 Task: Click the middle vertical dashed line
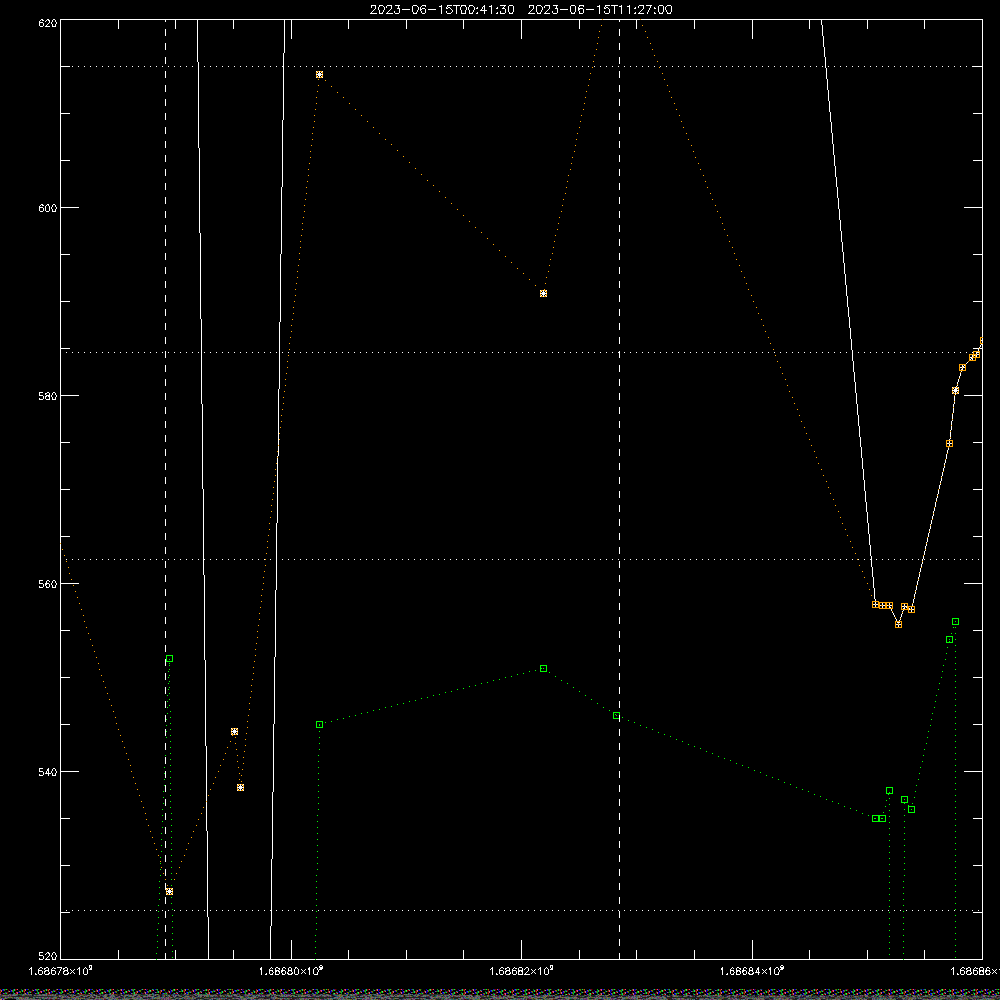pyautogui.click(x=619, y=489)
